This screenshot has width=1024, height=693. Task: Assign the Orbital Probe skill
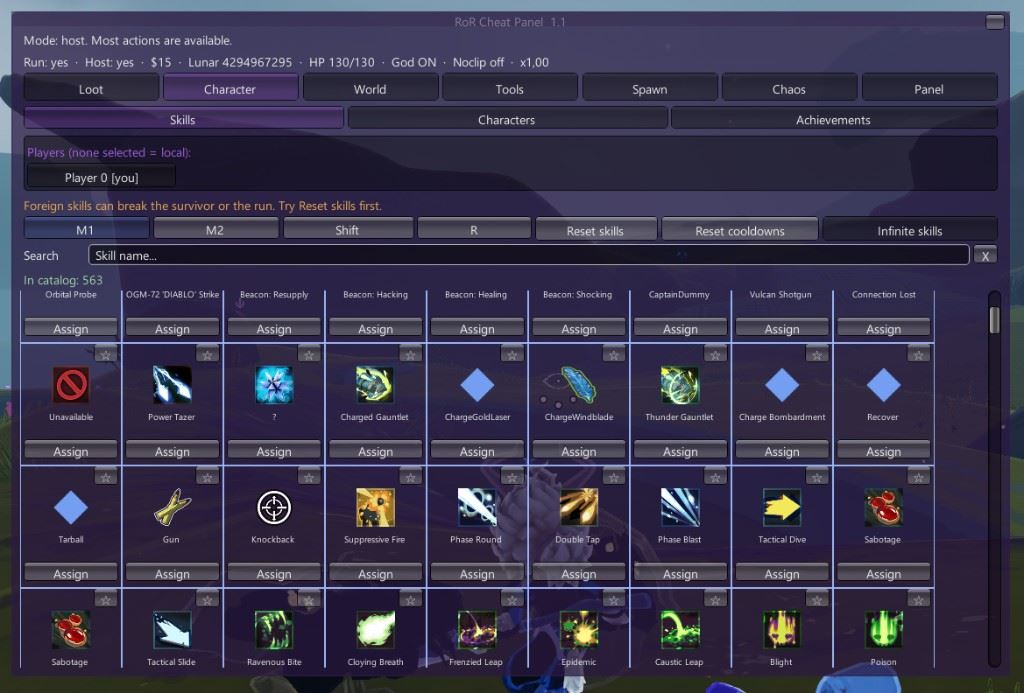point(71,329)
